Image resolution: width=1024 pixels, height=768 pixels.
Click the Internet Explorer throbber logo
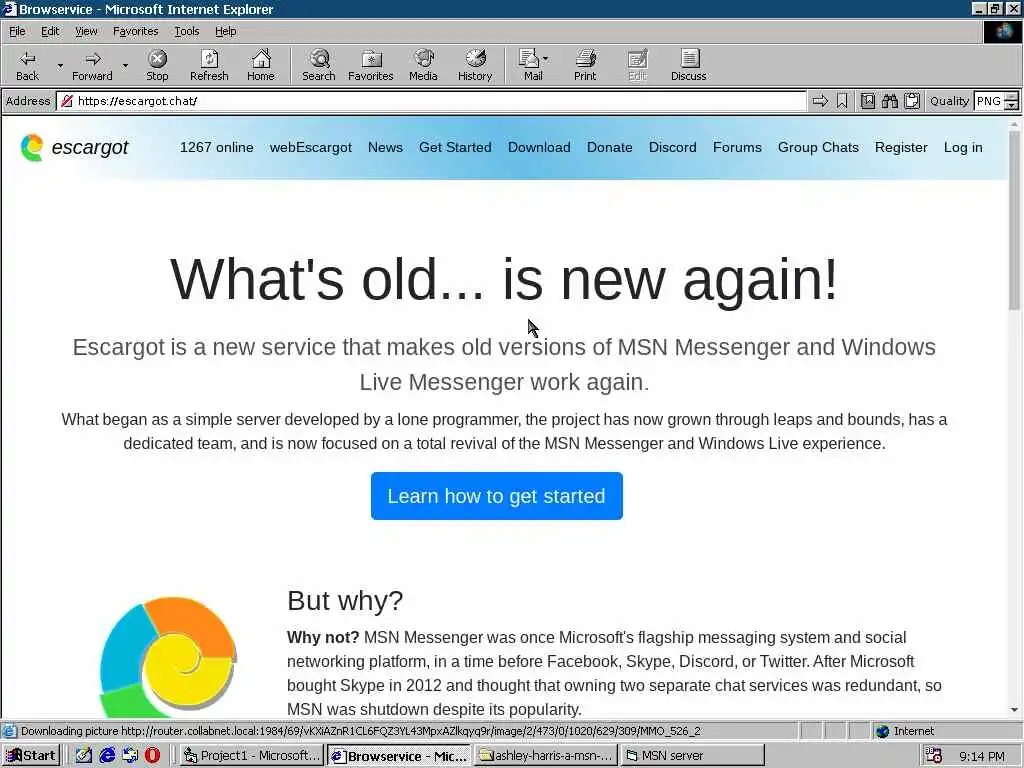click(1003, 32)
